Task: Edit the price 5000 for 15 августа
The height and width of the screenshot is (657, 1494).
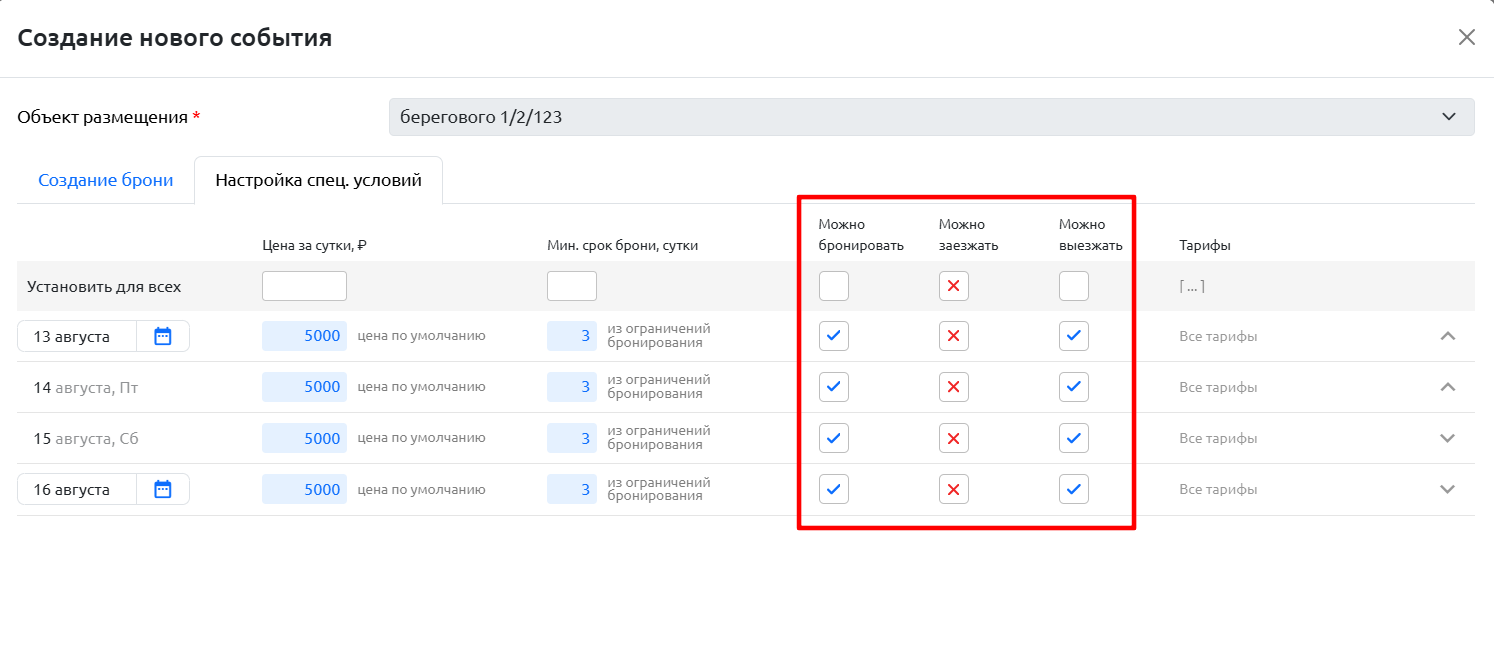Action: [x=304, y=438]
